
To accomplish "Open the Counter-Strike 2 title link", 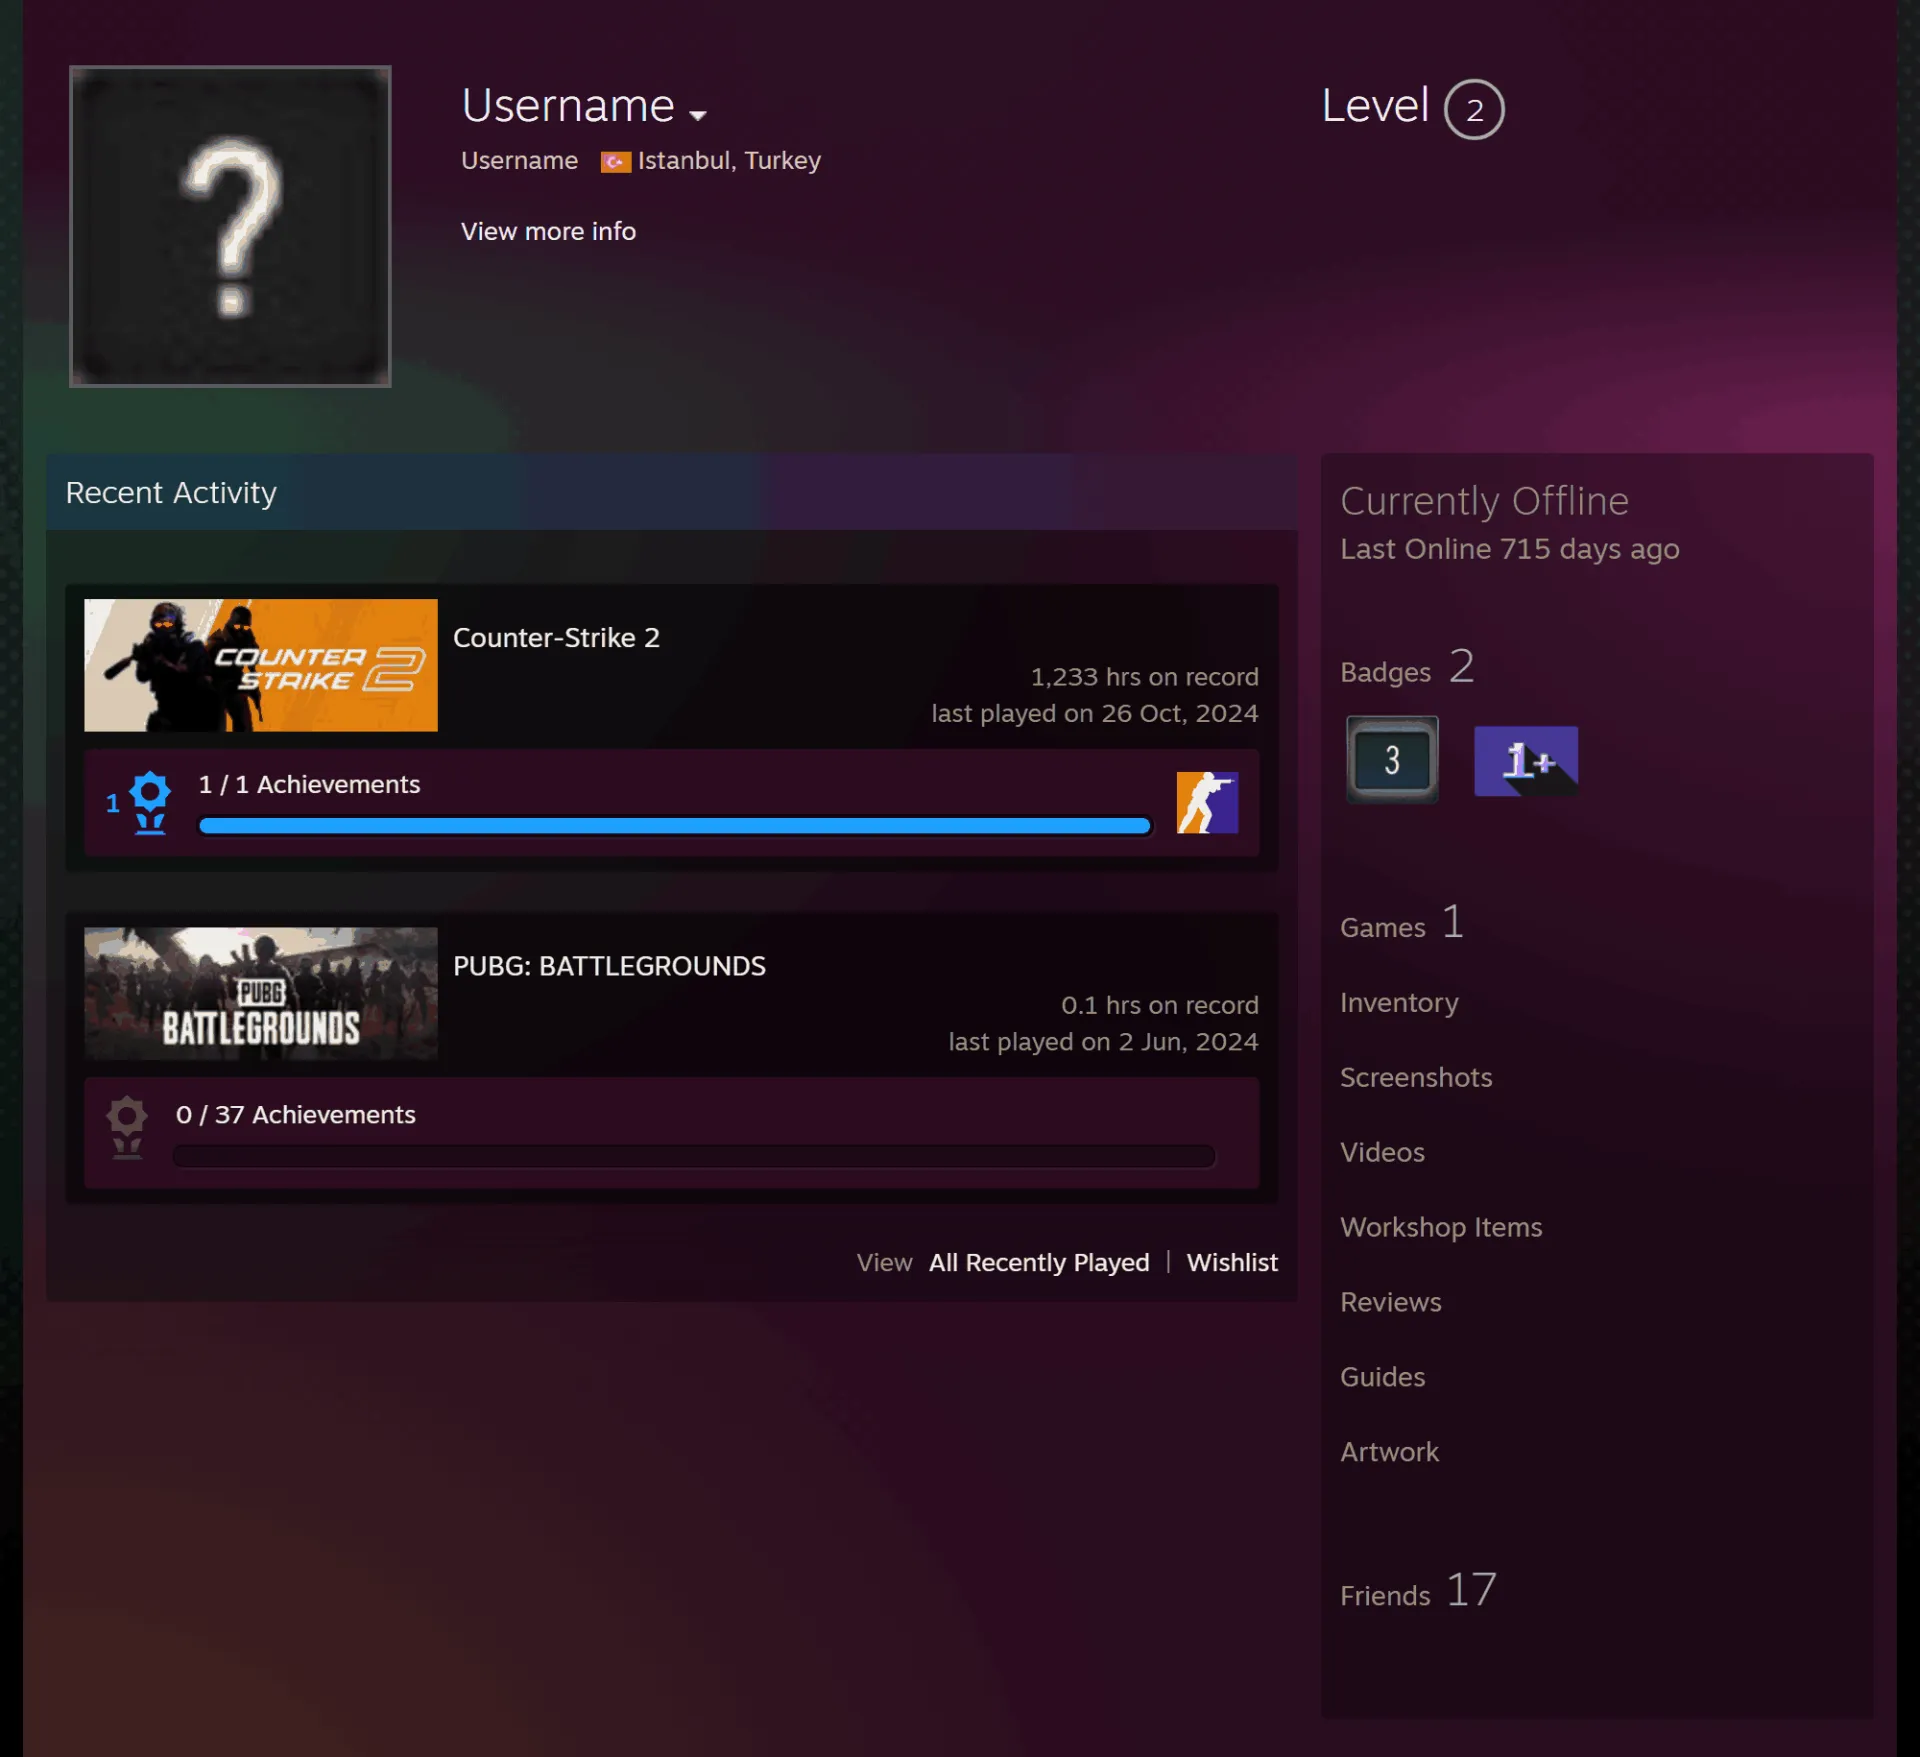I will tap(556, 638).
